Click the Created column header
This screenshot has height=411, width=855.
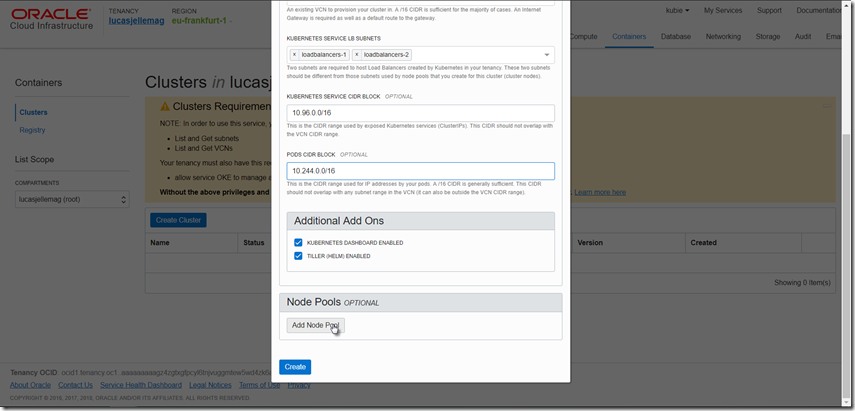(703, 243)
